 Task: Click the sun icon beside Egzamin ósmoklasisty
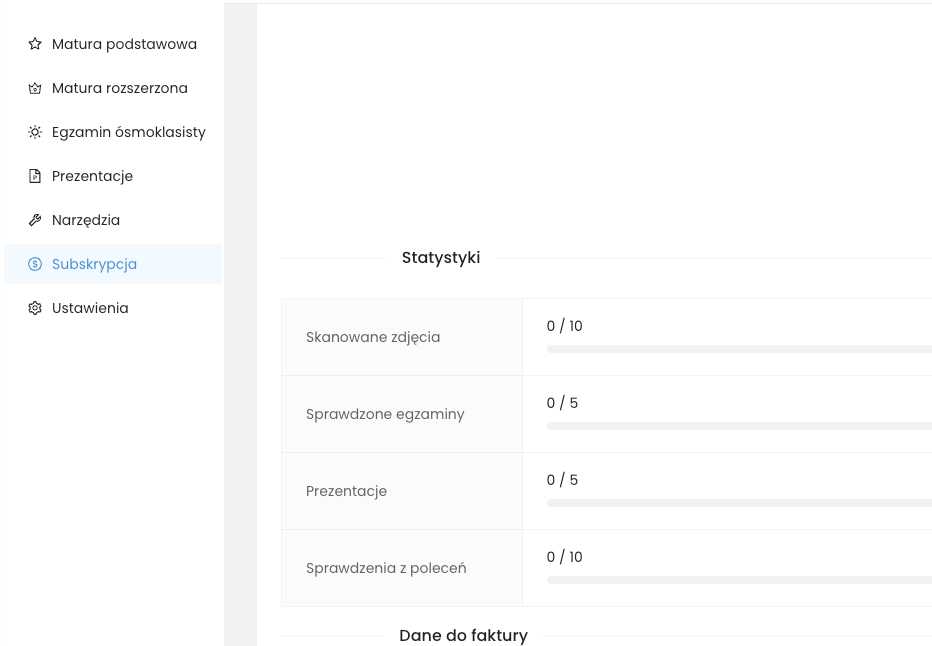pyautogui.click(x=35, y=132)
